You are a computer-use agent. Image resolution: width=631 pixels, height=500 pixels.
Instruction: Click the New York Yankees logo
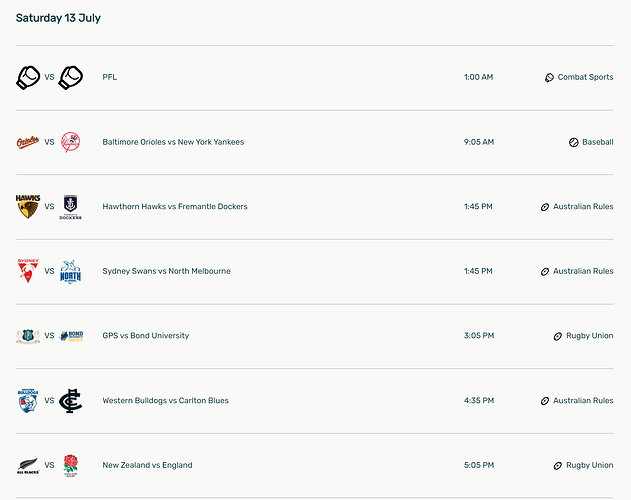70,142
